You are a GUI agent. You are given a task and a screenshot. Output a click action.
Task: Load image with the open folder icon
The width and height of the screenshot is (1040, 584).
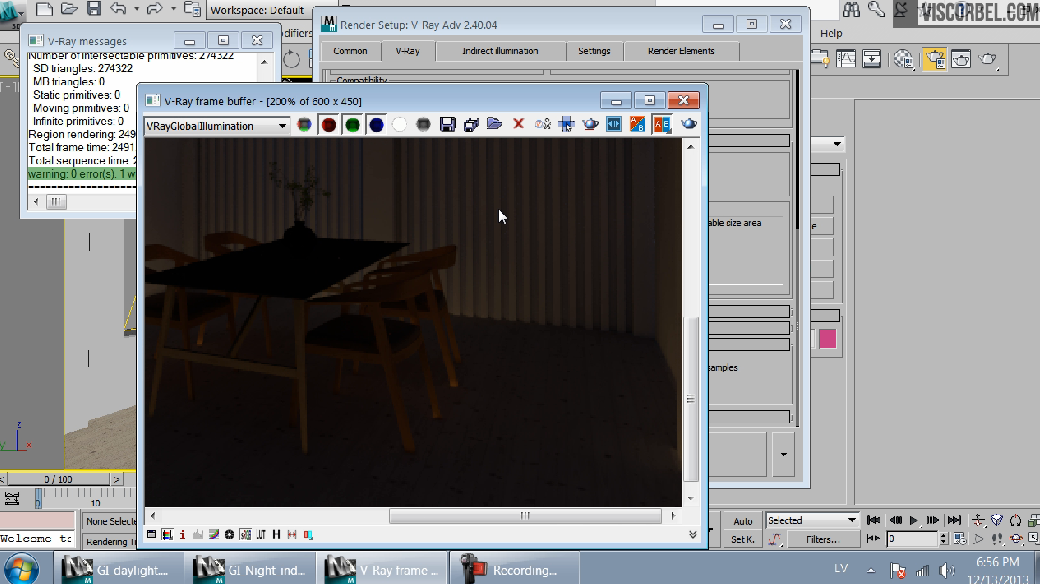point(495,124)
